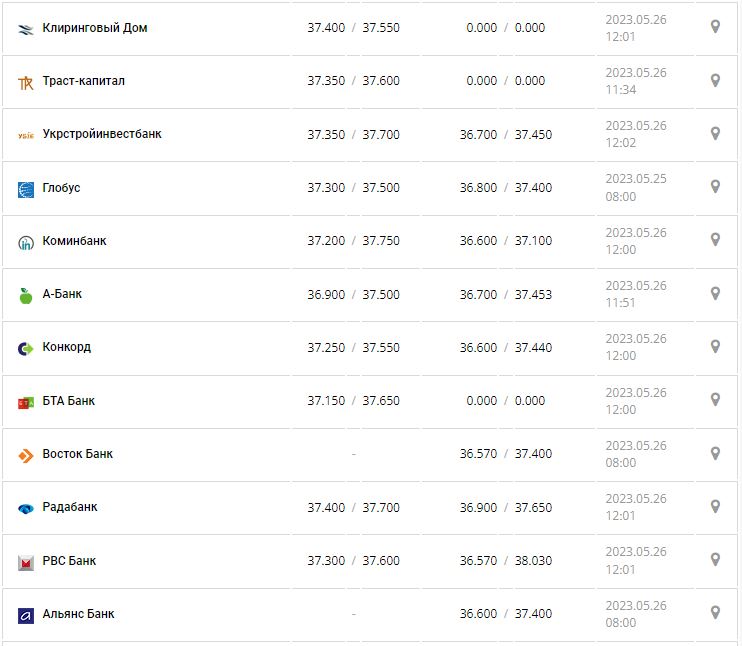Open the Клиринговый Дом bank link
742x646 pixels.
(95, 28)
